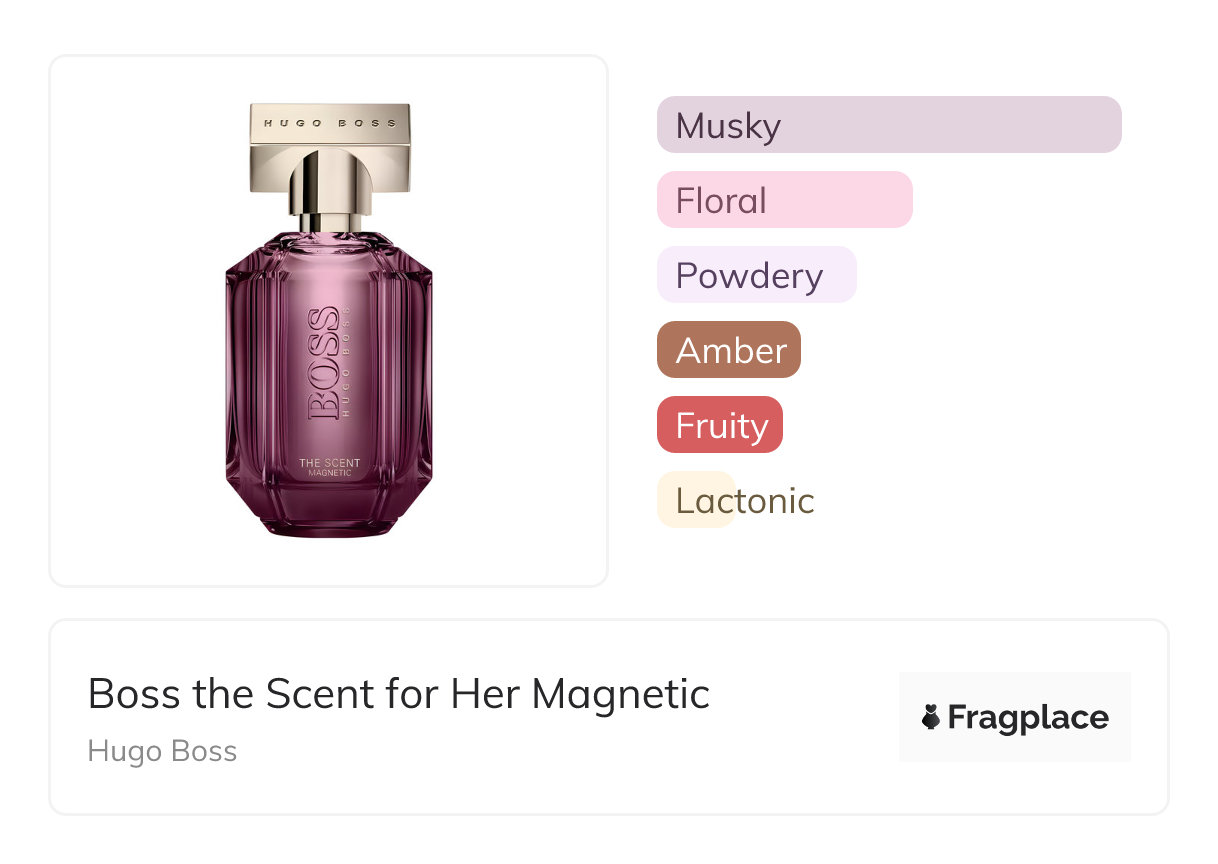Screen dimensions: 1218x864
Task: Click the Powdery accord bar
Action: click(756, 275)
